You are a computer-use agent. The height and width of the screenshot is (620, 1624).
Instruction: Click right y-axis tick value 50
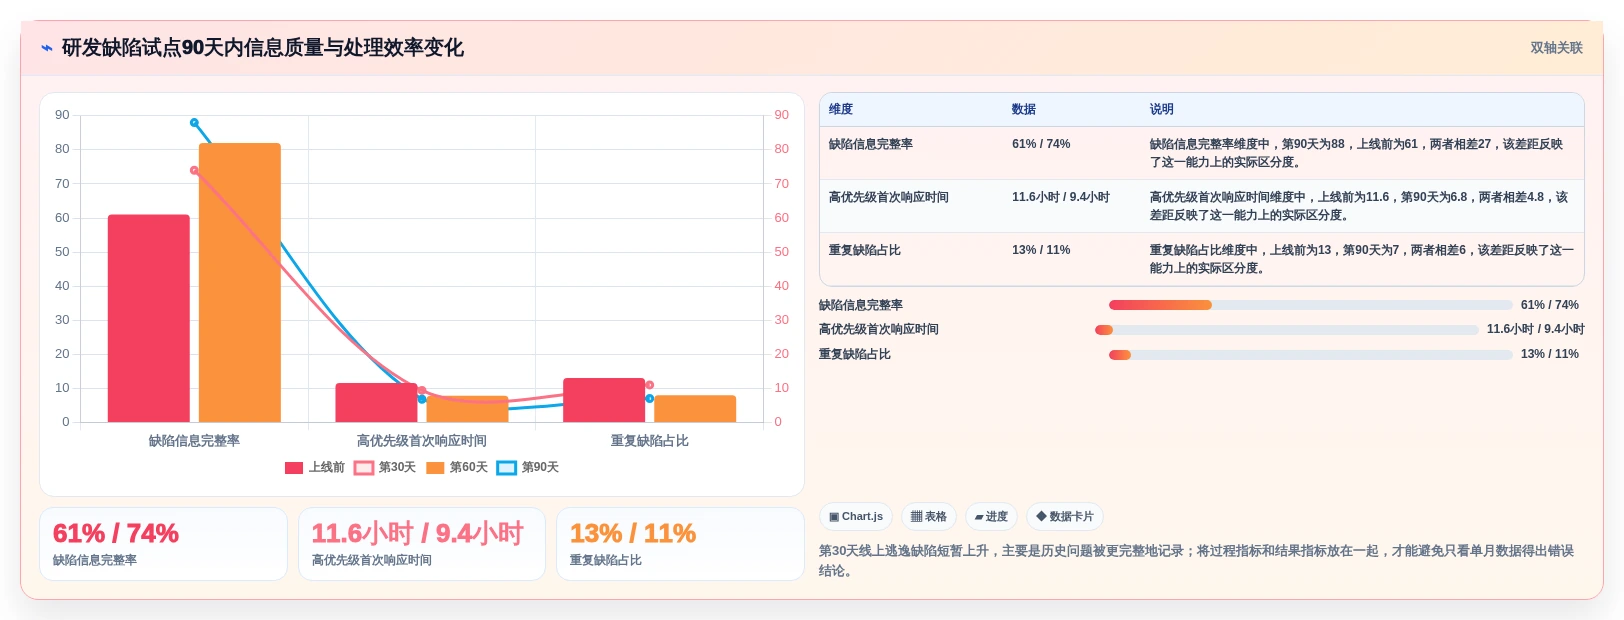tap(781, 252)
